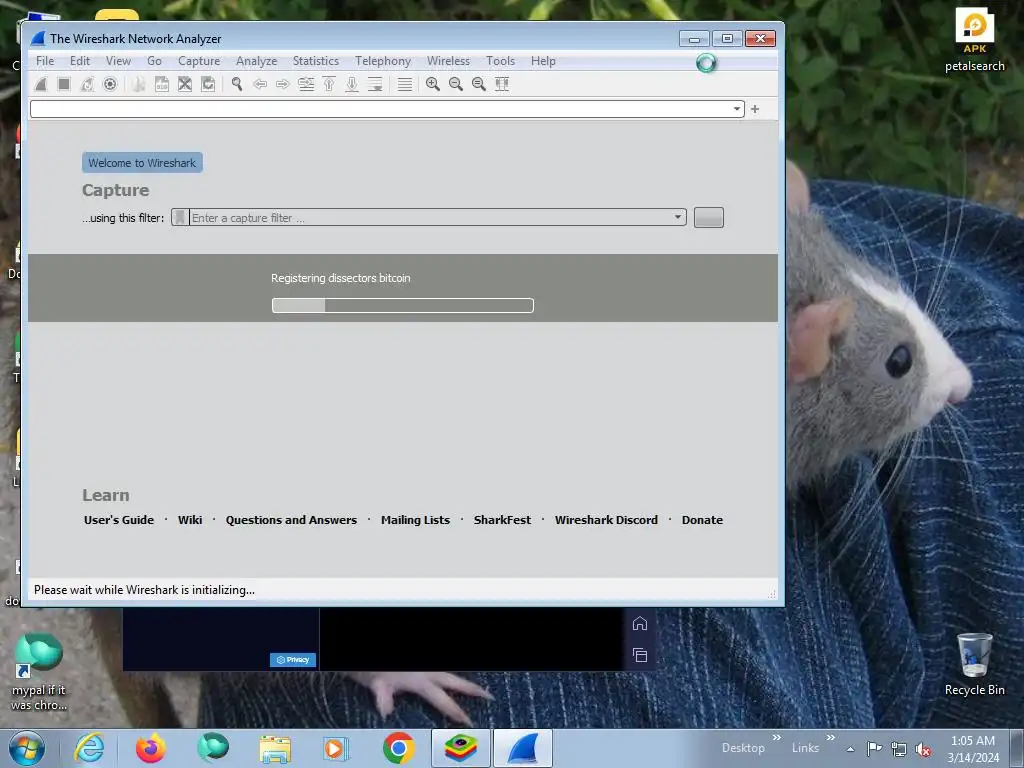Open the Capture menu
The image size is (1024, 768).
[x=199, y=61]
